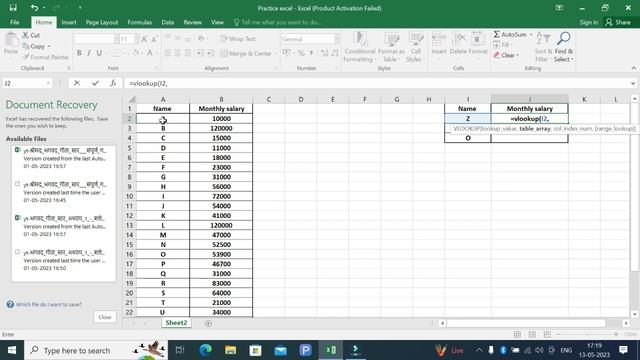Screen dimensions: 640x360
Task: Expand the formula bar chevron
Action: (x=633, y=83)
